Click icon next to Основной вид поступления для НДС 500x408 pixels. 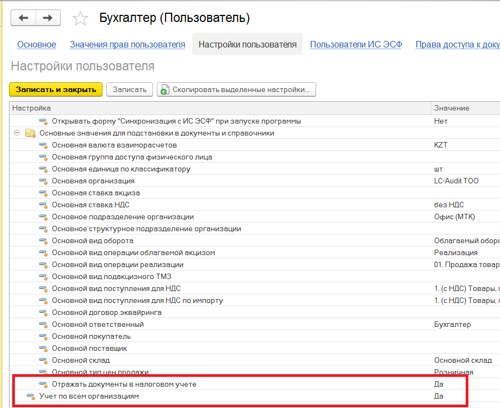[43, 289]
